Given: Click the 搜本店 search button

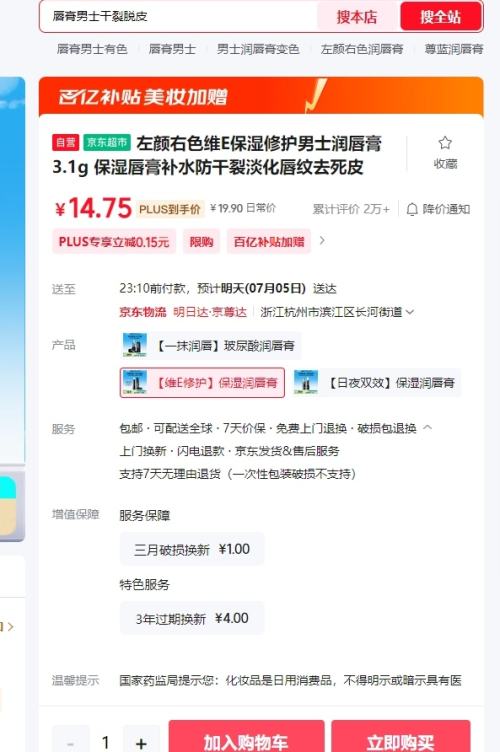Looking at the screenshot, I should click(x=357, y=17).
